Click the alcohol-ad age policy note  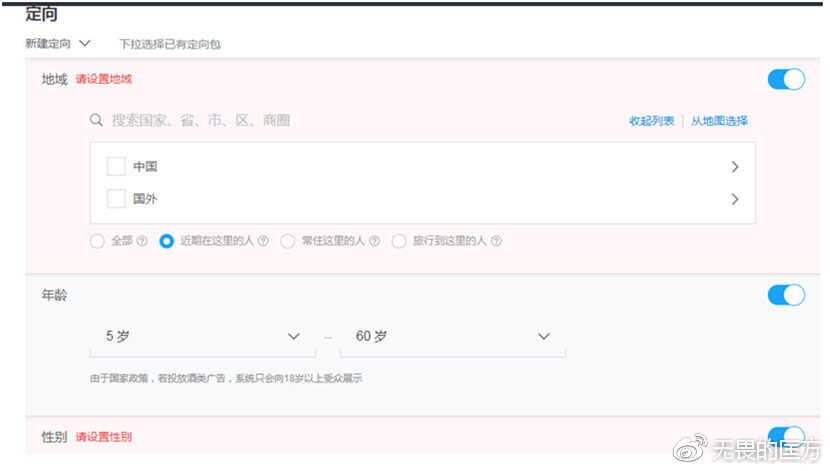[226, 378]
